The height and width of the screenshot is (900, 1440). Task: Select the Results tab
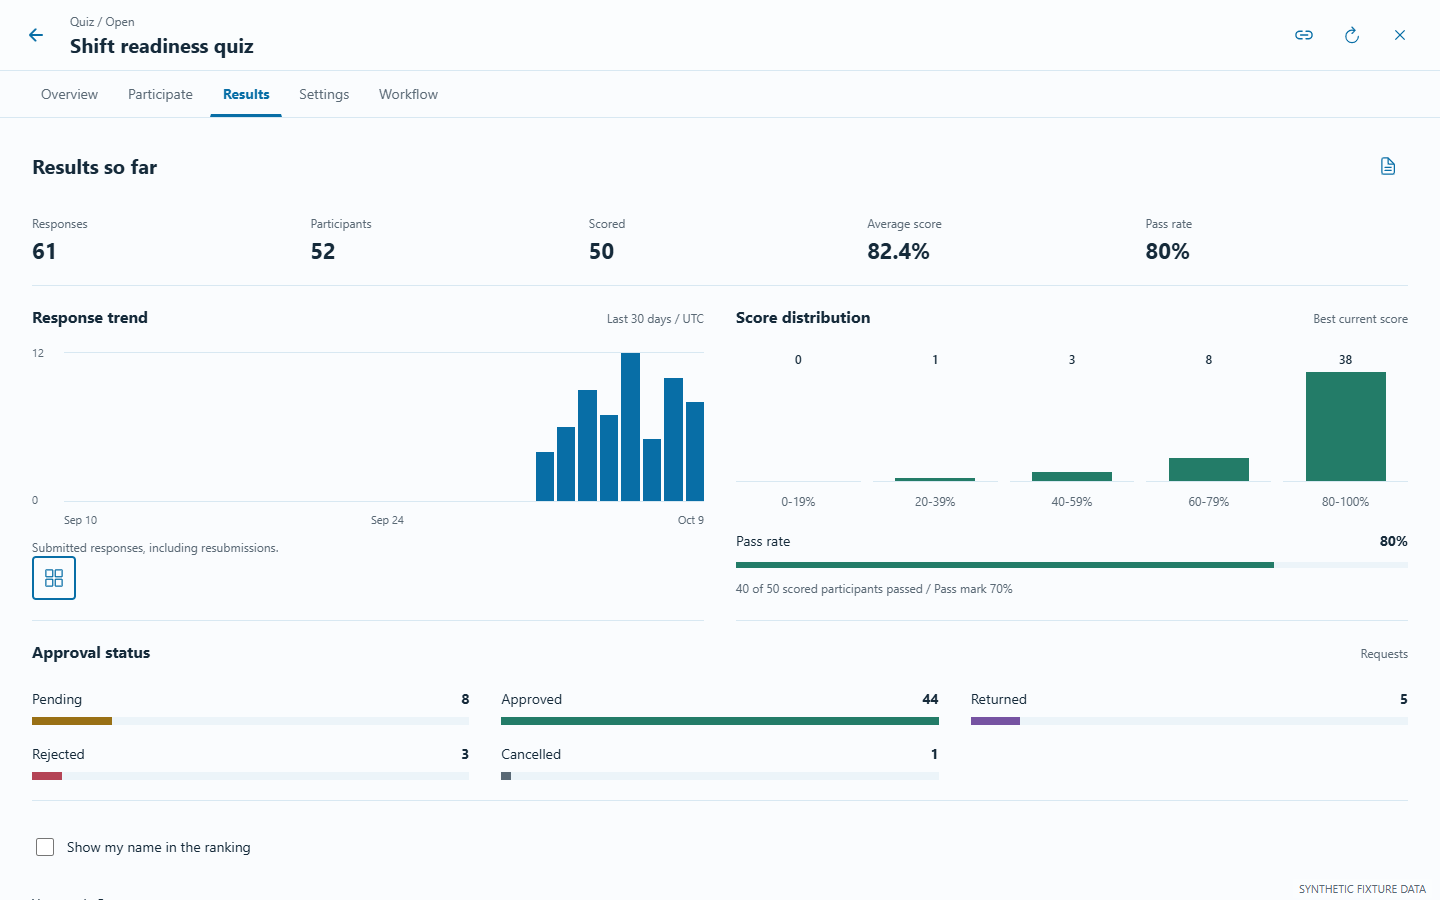coord(246,94)
